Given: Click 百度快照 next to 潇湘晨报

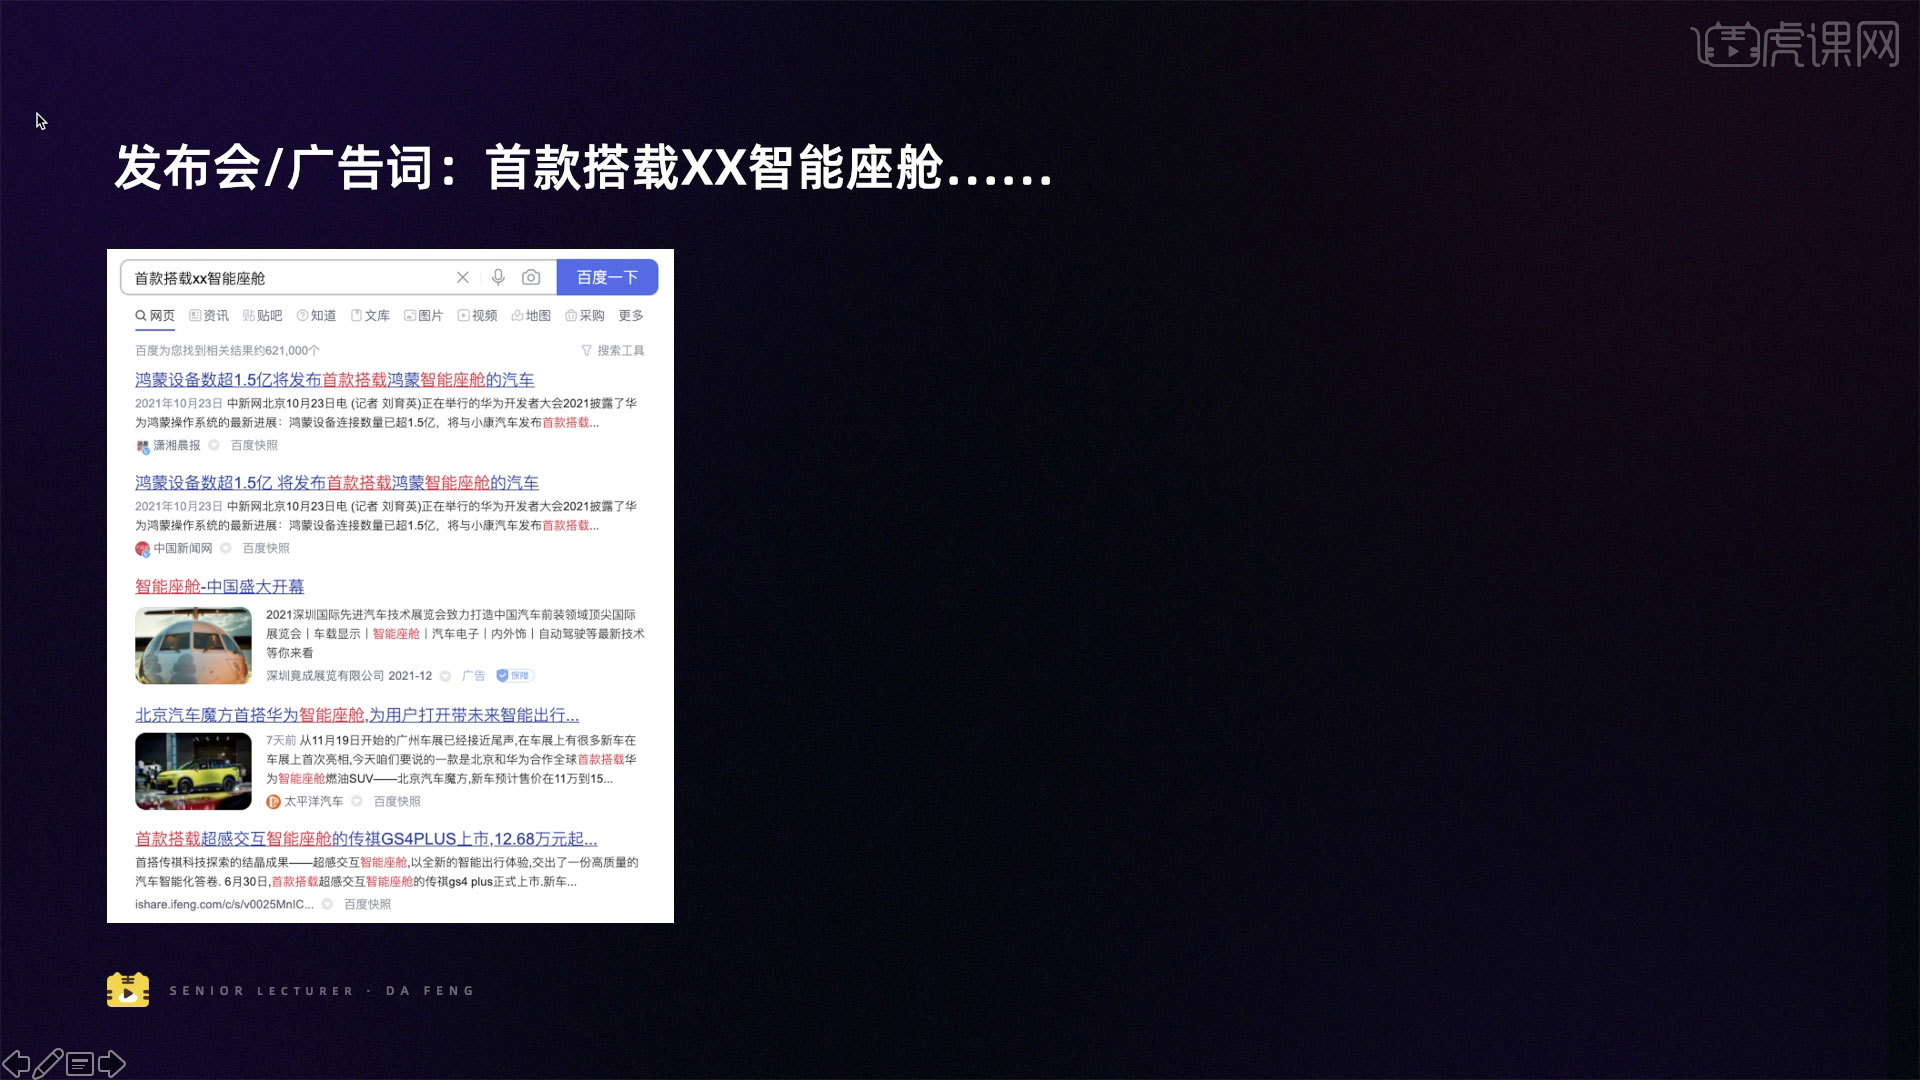Looking at the screenshot, I should point(254,446).
